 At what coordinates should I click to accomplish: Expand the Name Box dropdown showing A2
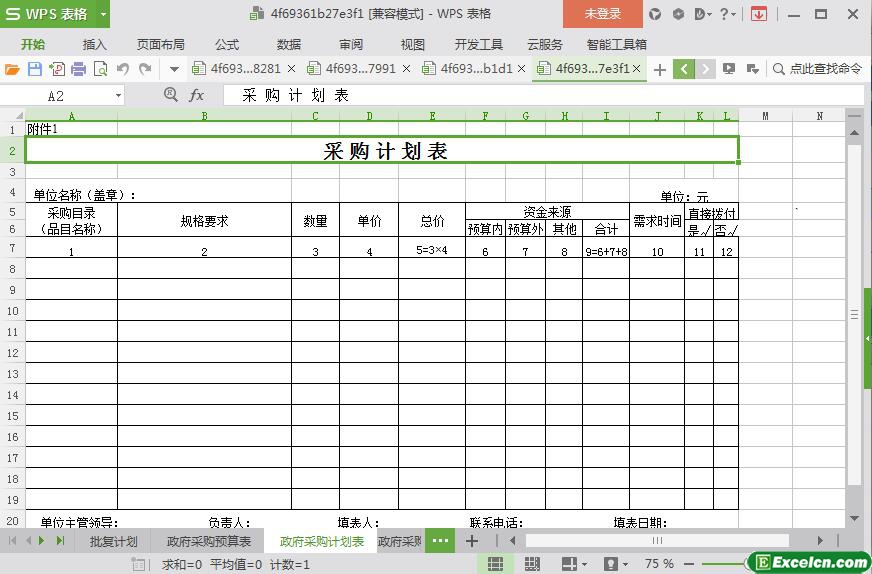pos(118,96)
